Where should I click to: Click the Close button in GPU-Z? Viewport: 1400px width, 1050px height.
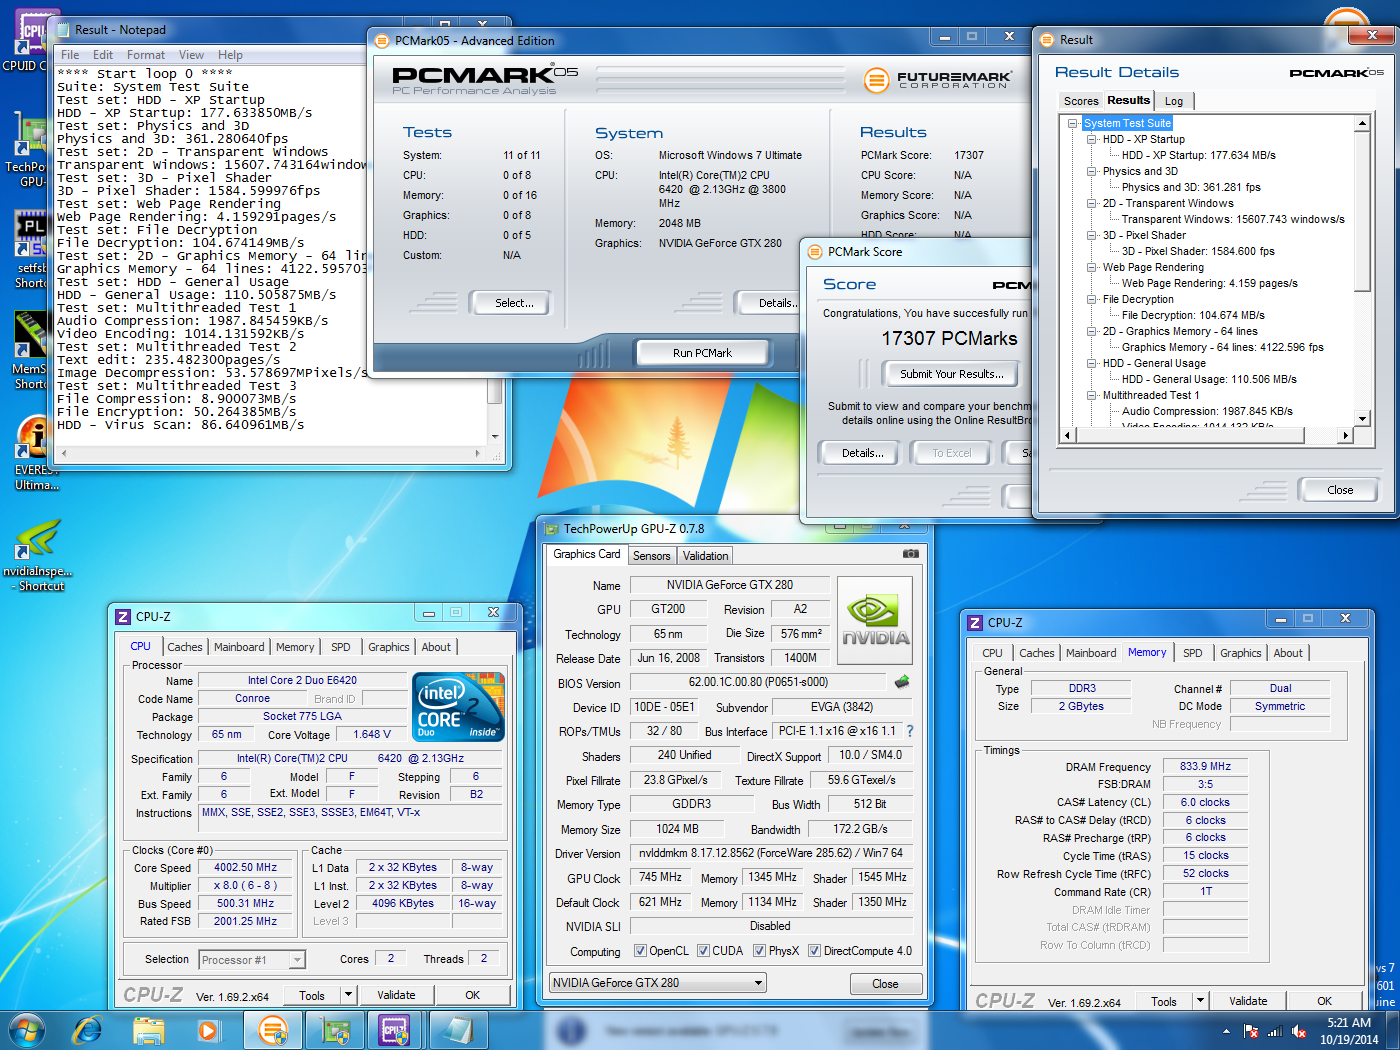(x=885, y=984)
